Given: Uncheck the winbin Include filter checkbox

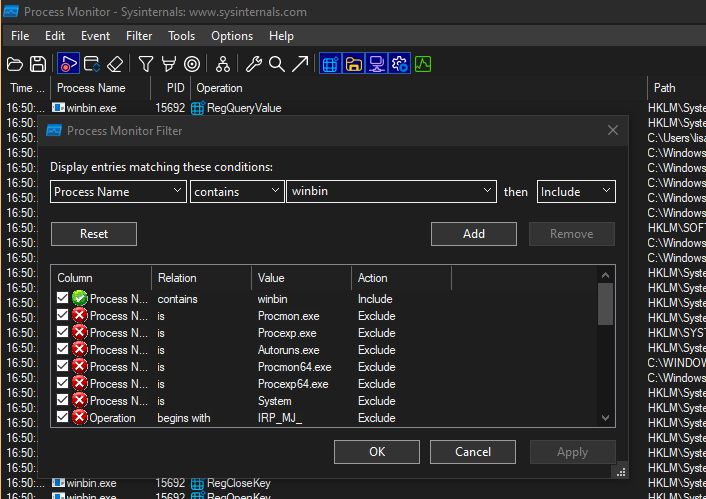Looking at the screenshot, I should [63, 298].
